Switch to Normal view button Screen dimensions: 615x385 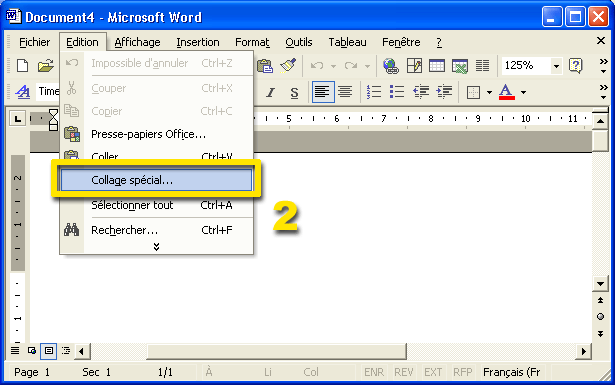pos(15,350)
